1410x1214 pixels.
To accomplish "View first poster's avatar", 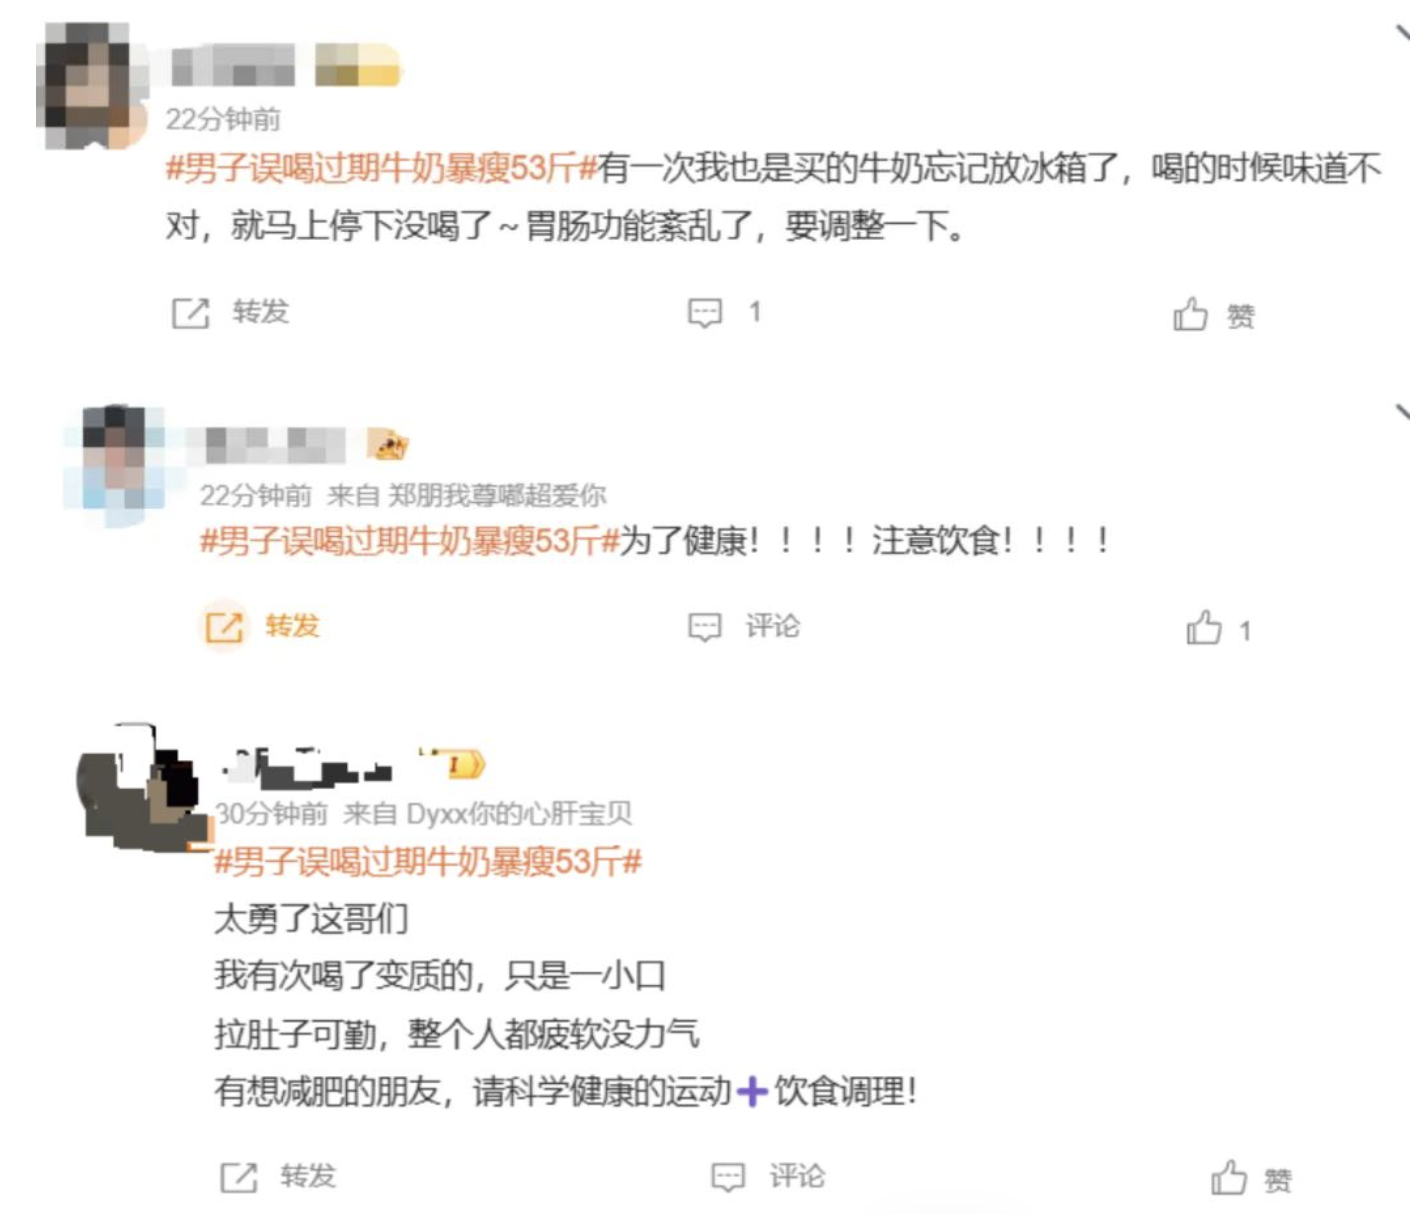I will coord(88,86).
